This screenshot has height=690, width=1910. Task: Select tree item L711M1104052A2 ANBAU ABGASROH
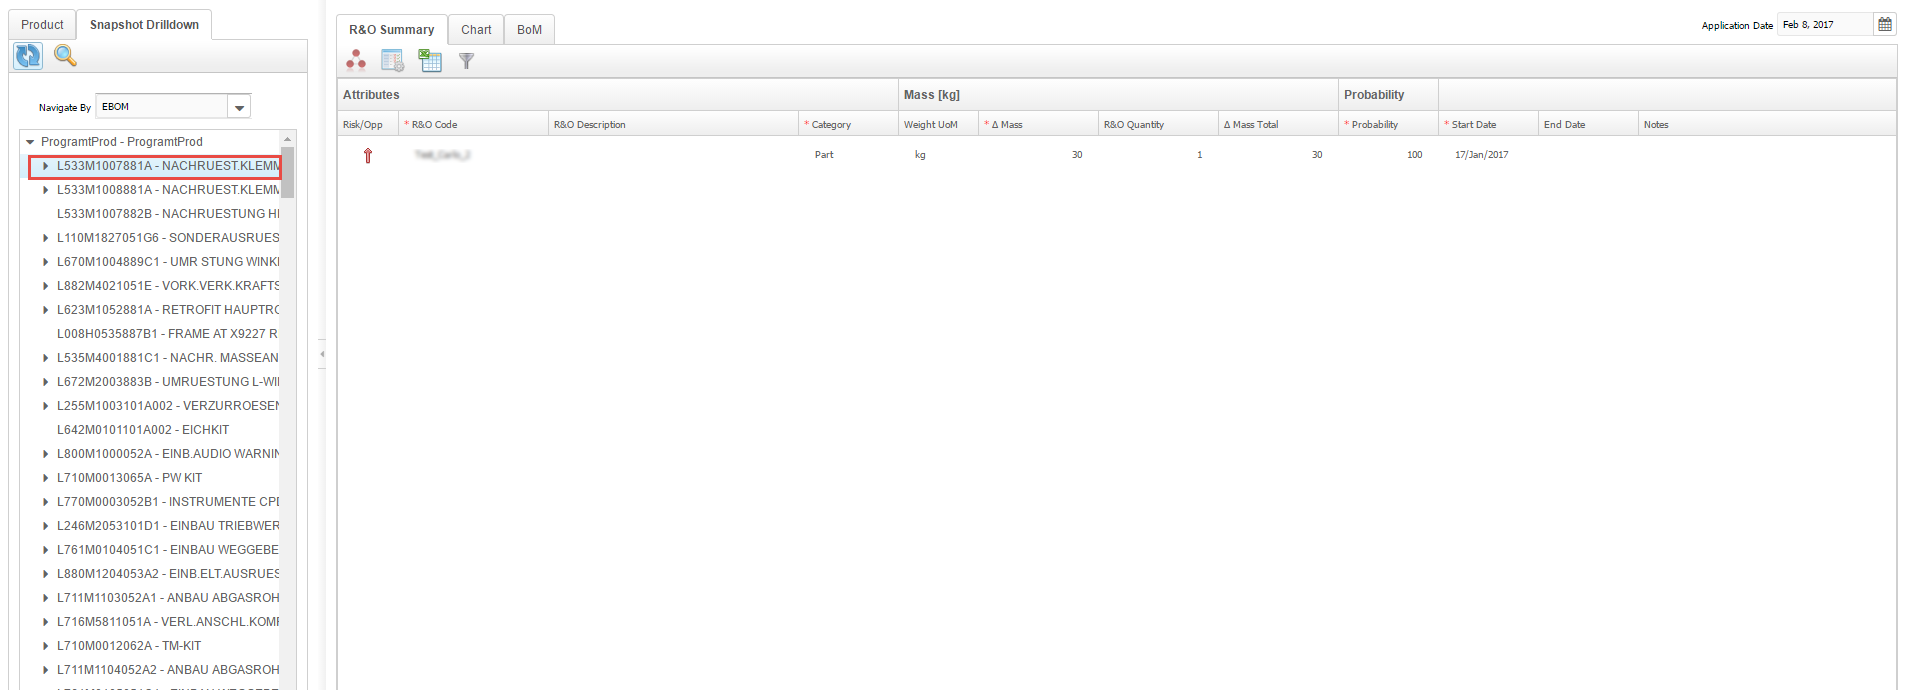168,670
